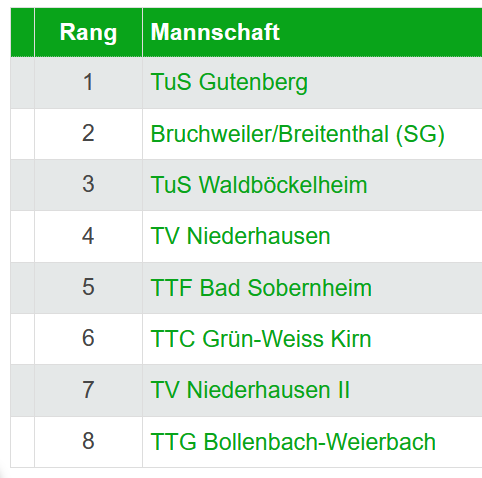Open Bruchweiler/Breitenthal (SG) team page
482x478 pixels.
click(x=297, y=134)
